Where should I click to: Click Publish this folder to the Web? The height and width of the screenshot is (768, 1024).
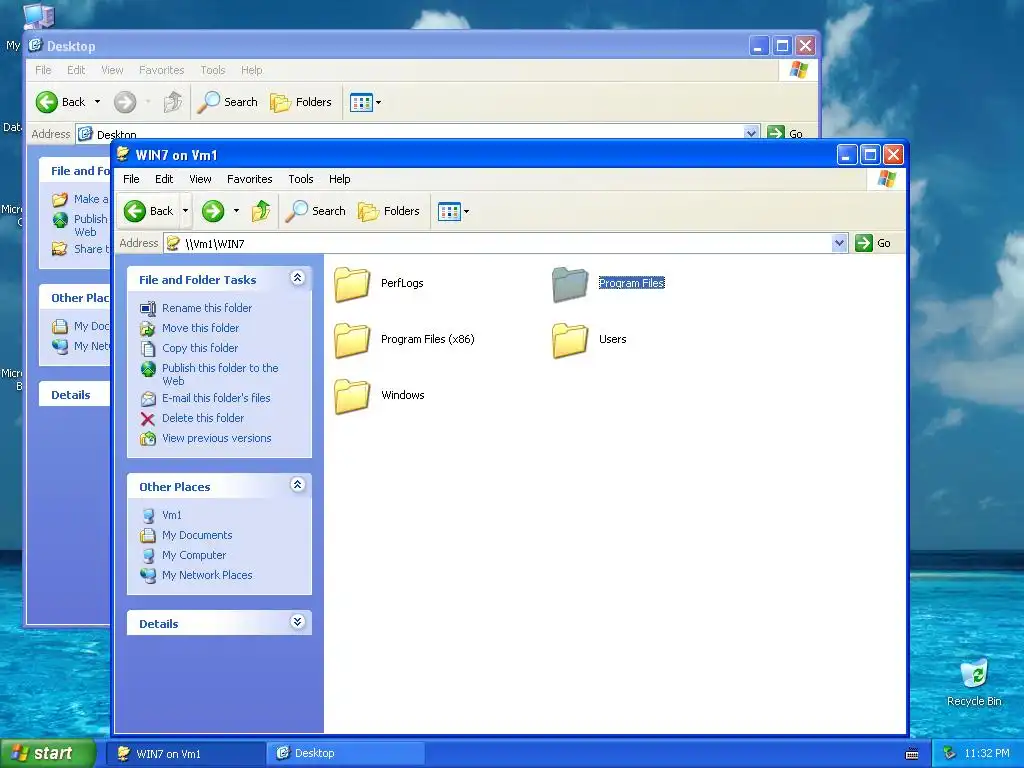pos(220,374)
